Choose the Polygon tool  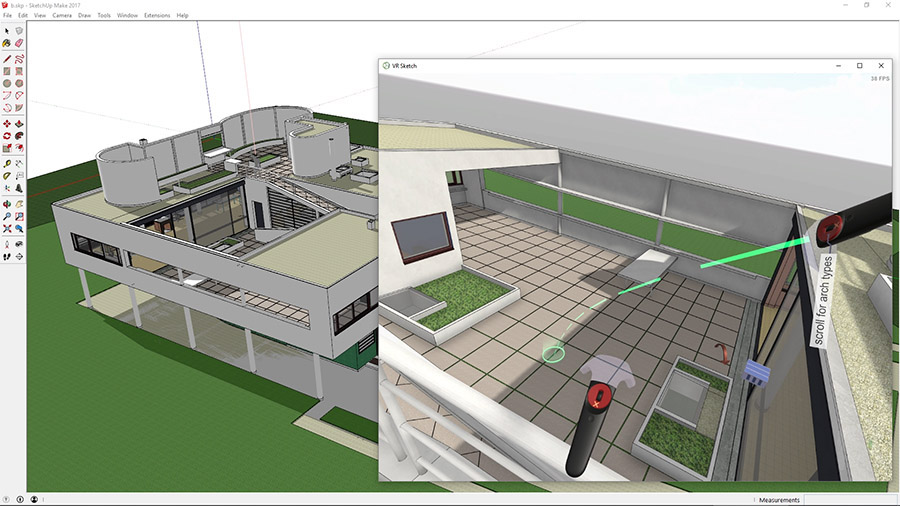coord(19,83)
